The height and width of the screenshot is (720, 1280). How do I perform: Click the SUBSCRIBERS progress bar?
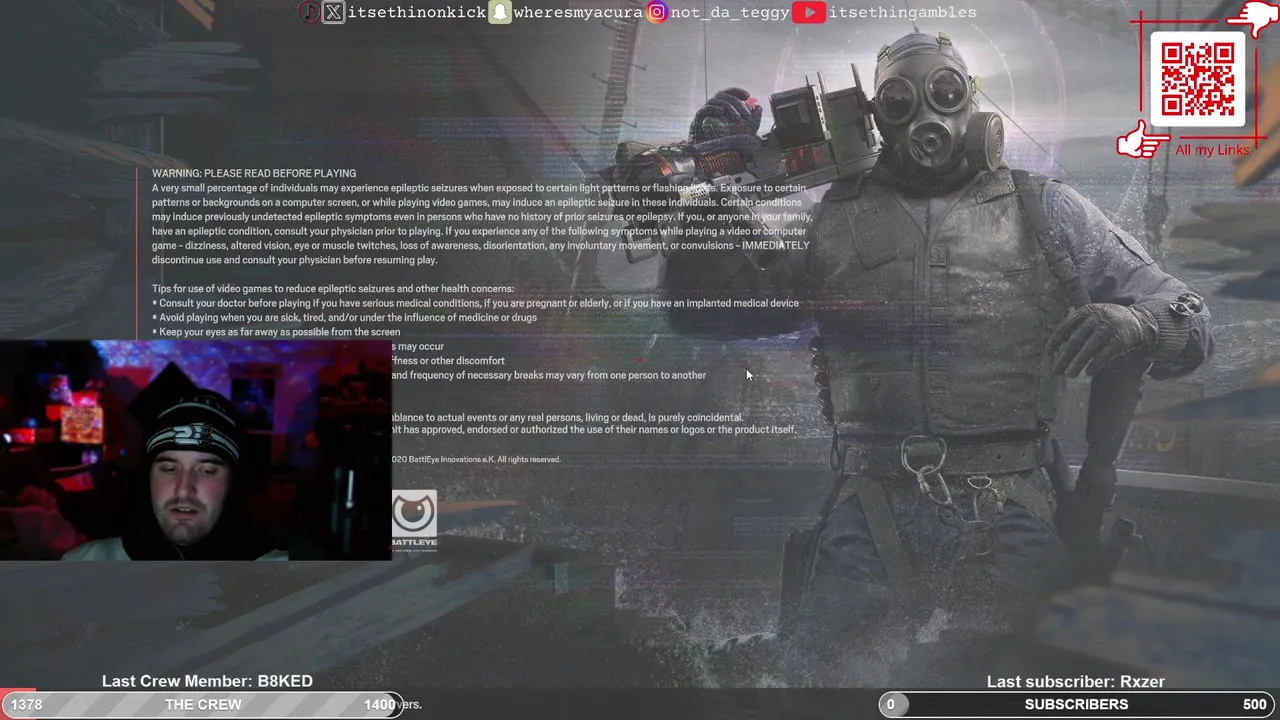pos(1079,704)
